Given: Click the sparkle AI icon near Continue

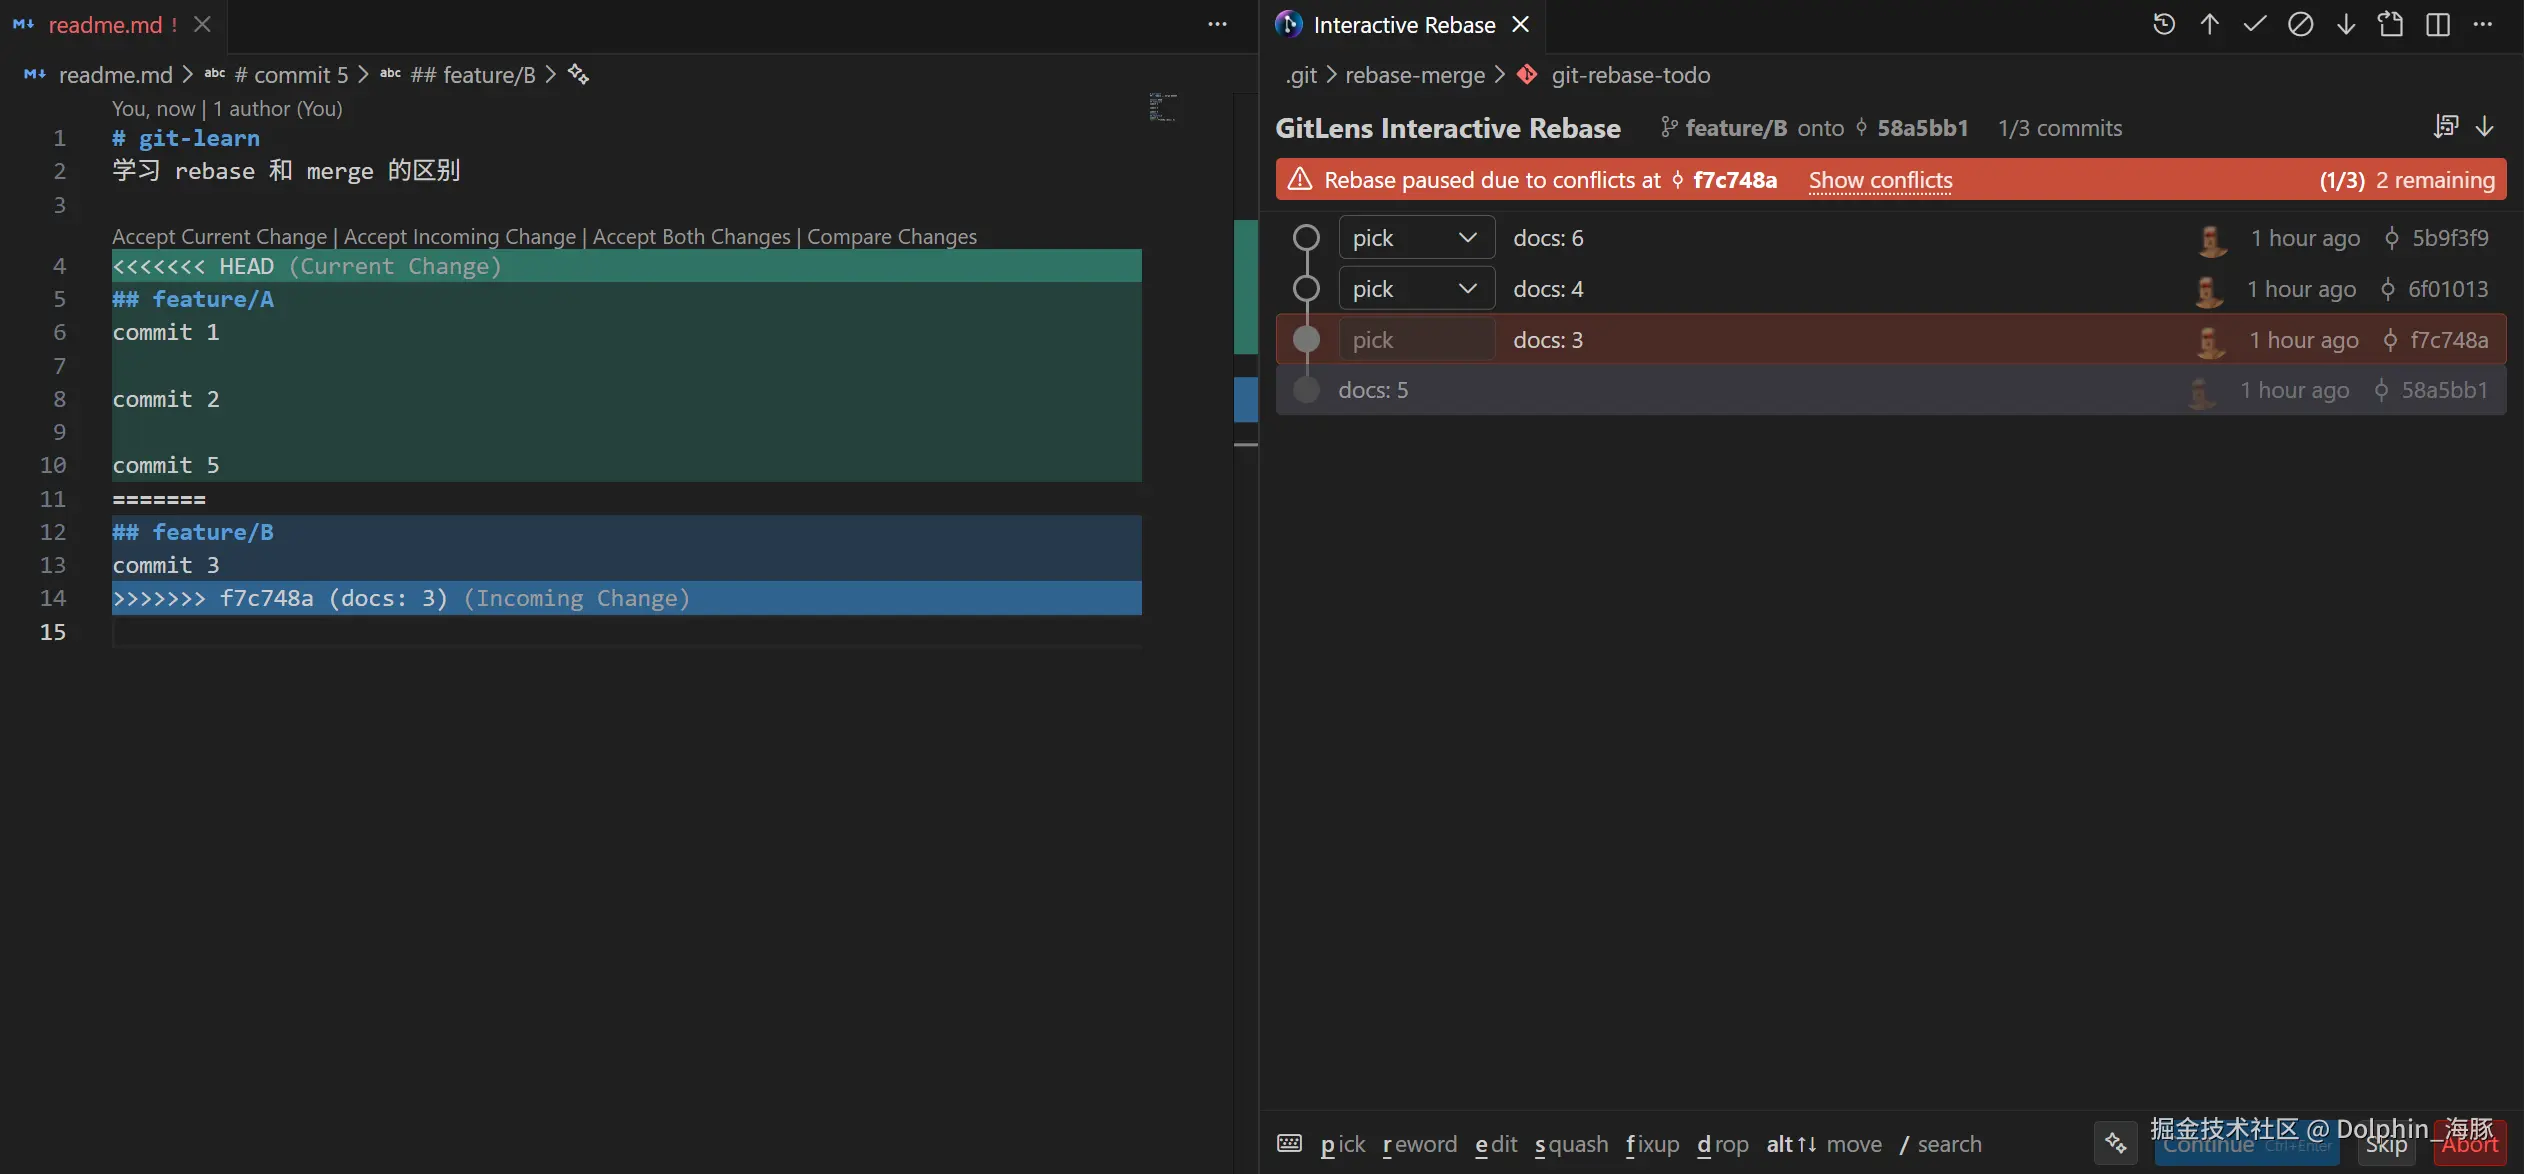Looking at the screenshot, I should [2115, 1143].
